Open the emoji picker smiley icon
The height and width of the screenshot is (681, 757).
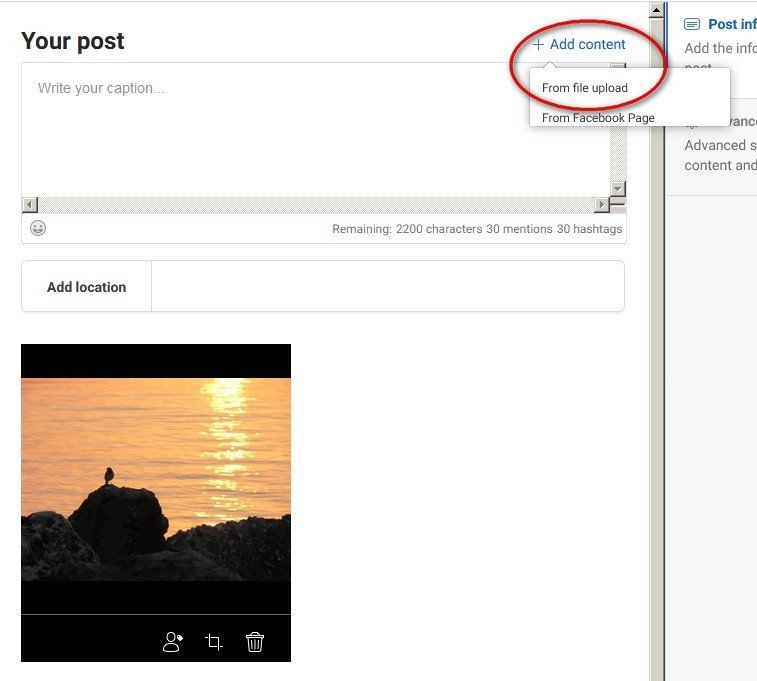(x=38, y=228)
